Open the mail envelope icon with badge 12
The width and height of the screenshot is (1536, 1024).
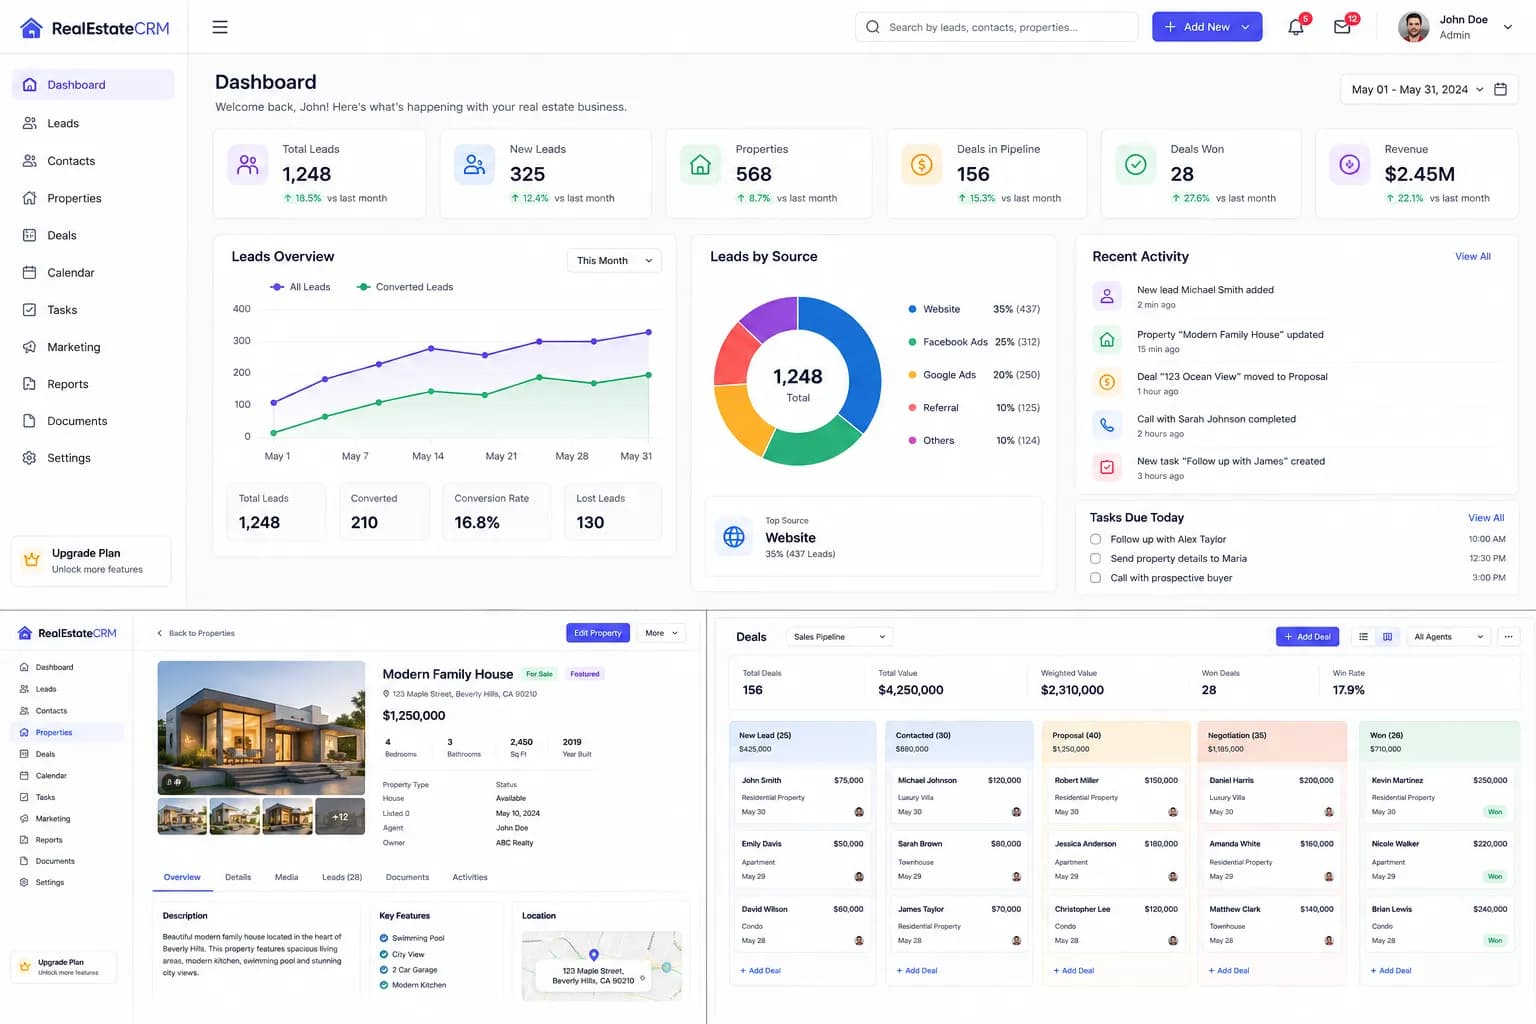[x=1342, y=27]
